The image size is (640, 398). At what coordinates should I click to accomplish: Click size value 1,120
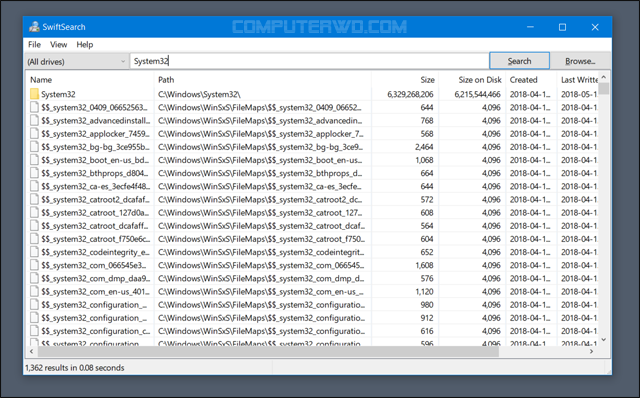tap(424, 291)
